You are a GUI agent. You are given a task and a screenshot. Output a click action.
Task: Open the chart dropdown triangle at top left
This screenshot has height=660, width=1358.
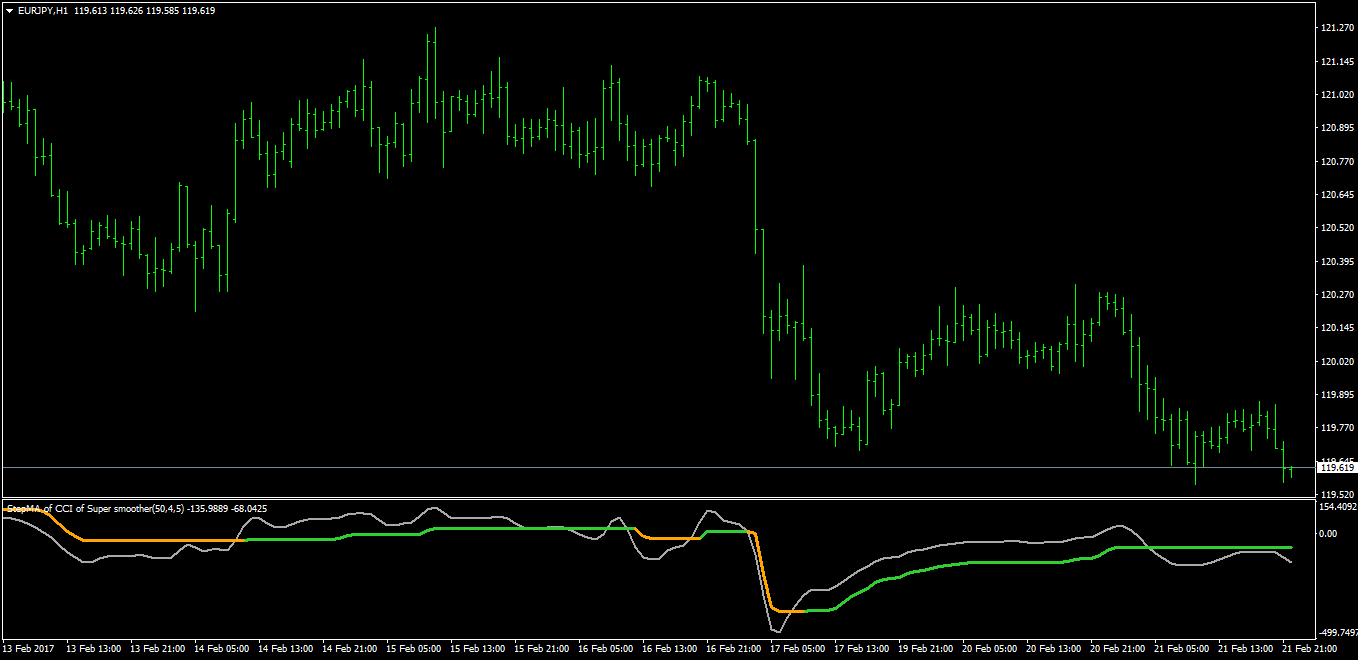(x=12, y=10)
